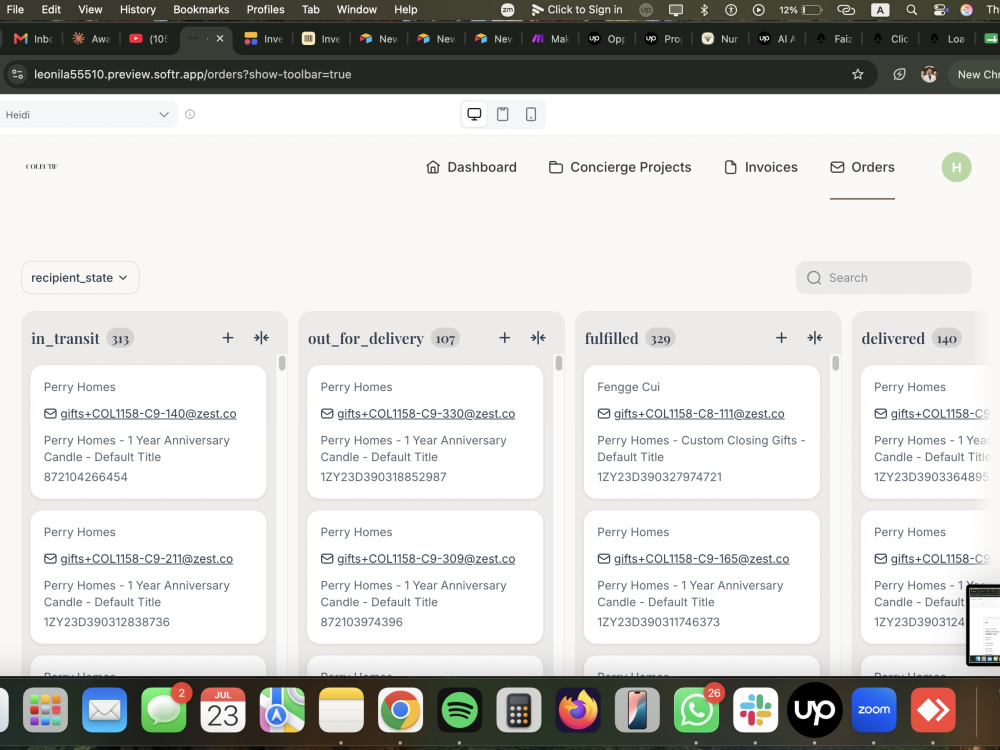Click the in_transit column scrollbar
1000x750 pixels.
(x=282, y=363)
